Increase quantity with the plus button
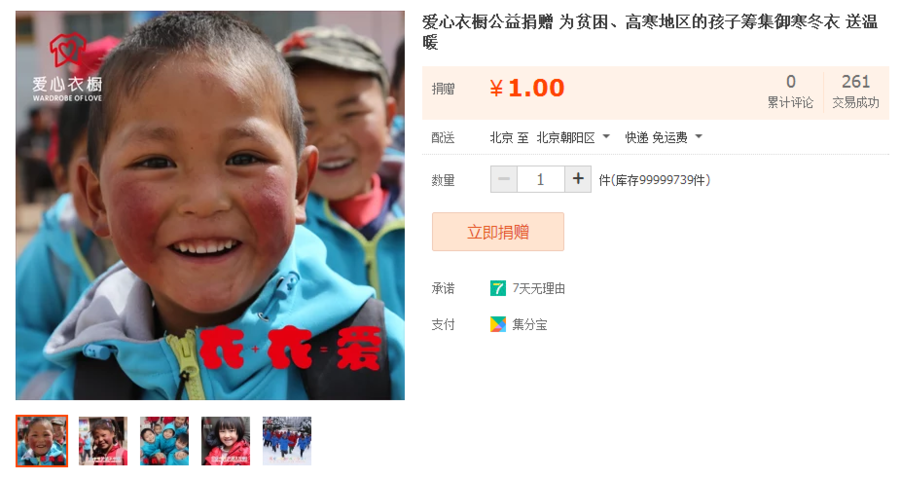This screenshot has height=479, width=900. 578,180
